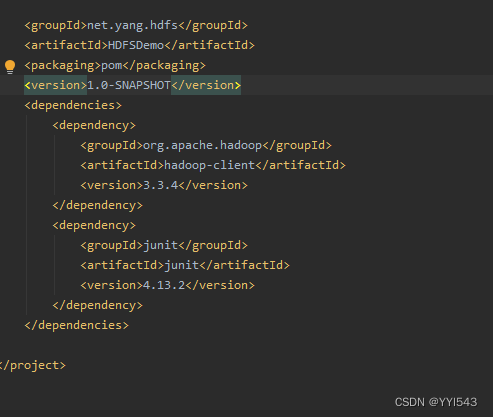
Task: Click the junit artifactId line
Action: [x=185, y=265]
